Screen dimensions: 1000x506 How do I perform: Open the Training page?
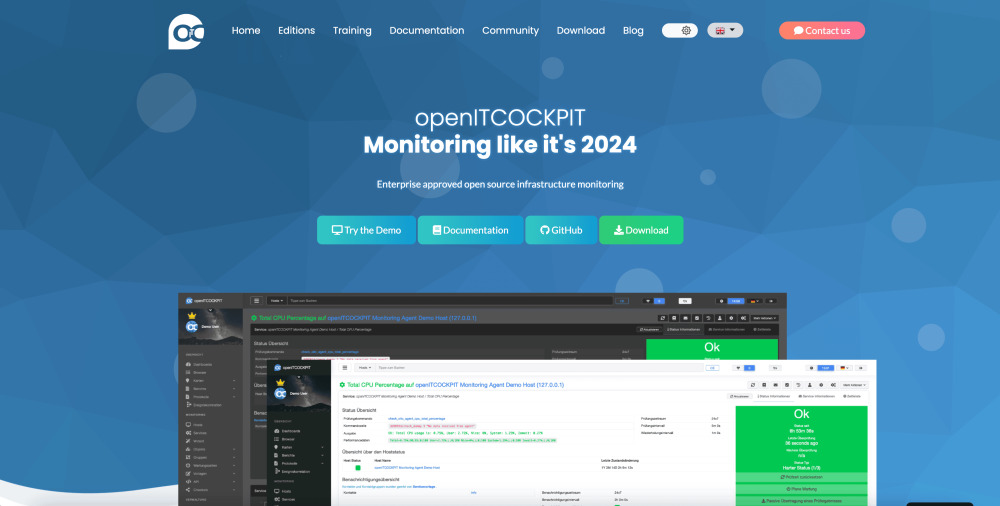[x=352, y=31]
